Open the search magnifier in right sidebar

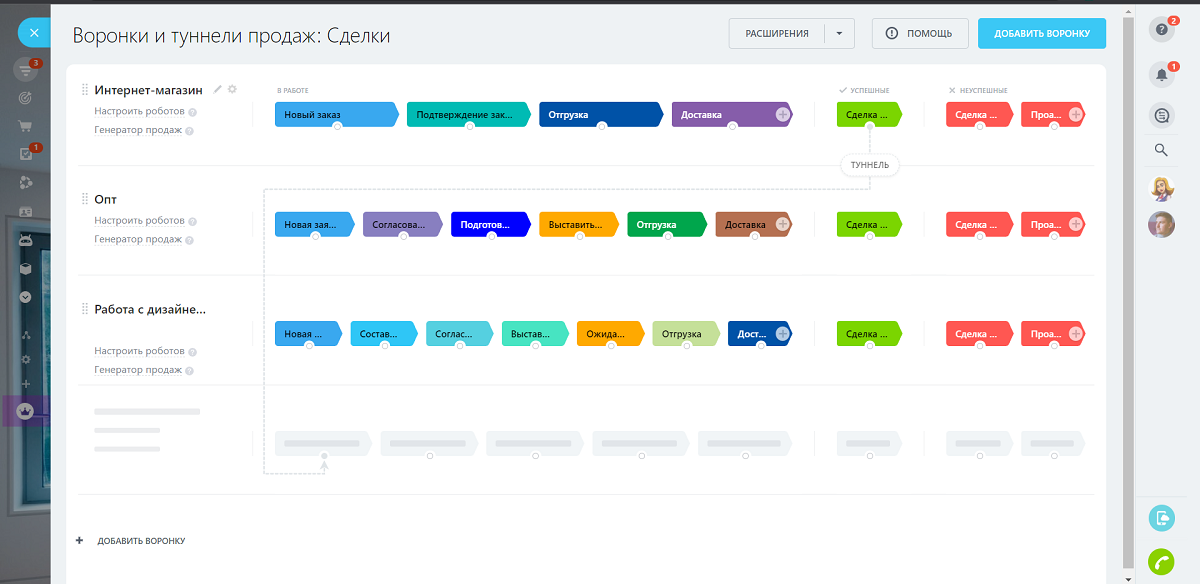coord(1161,150)
